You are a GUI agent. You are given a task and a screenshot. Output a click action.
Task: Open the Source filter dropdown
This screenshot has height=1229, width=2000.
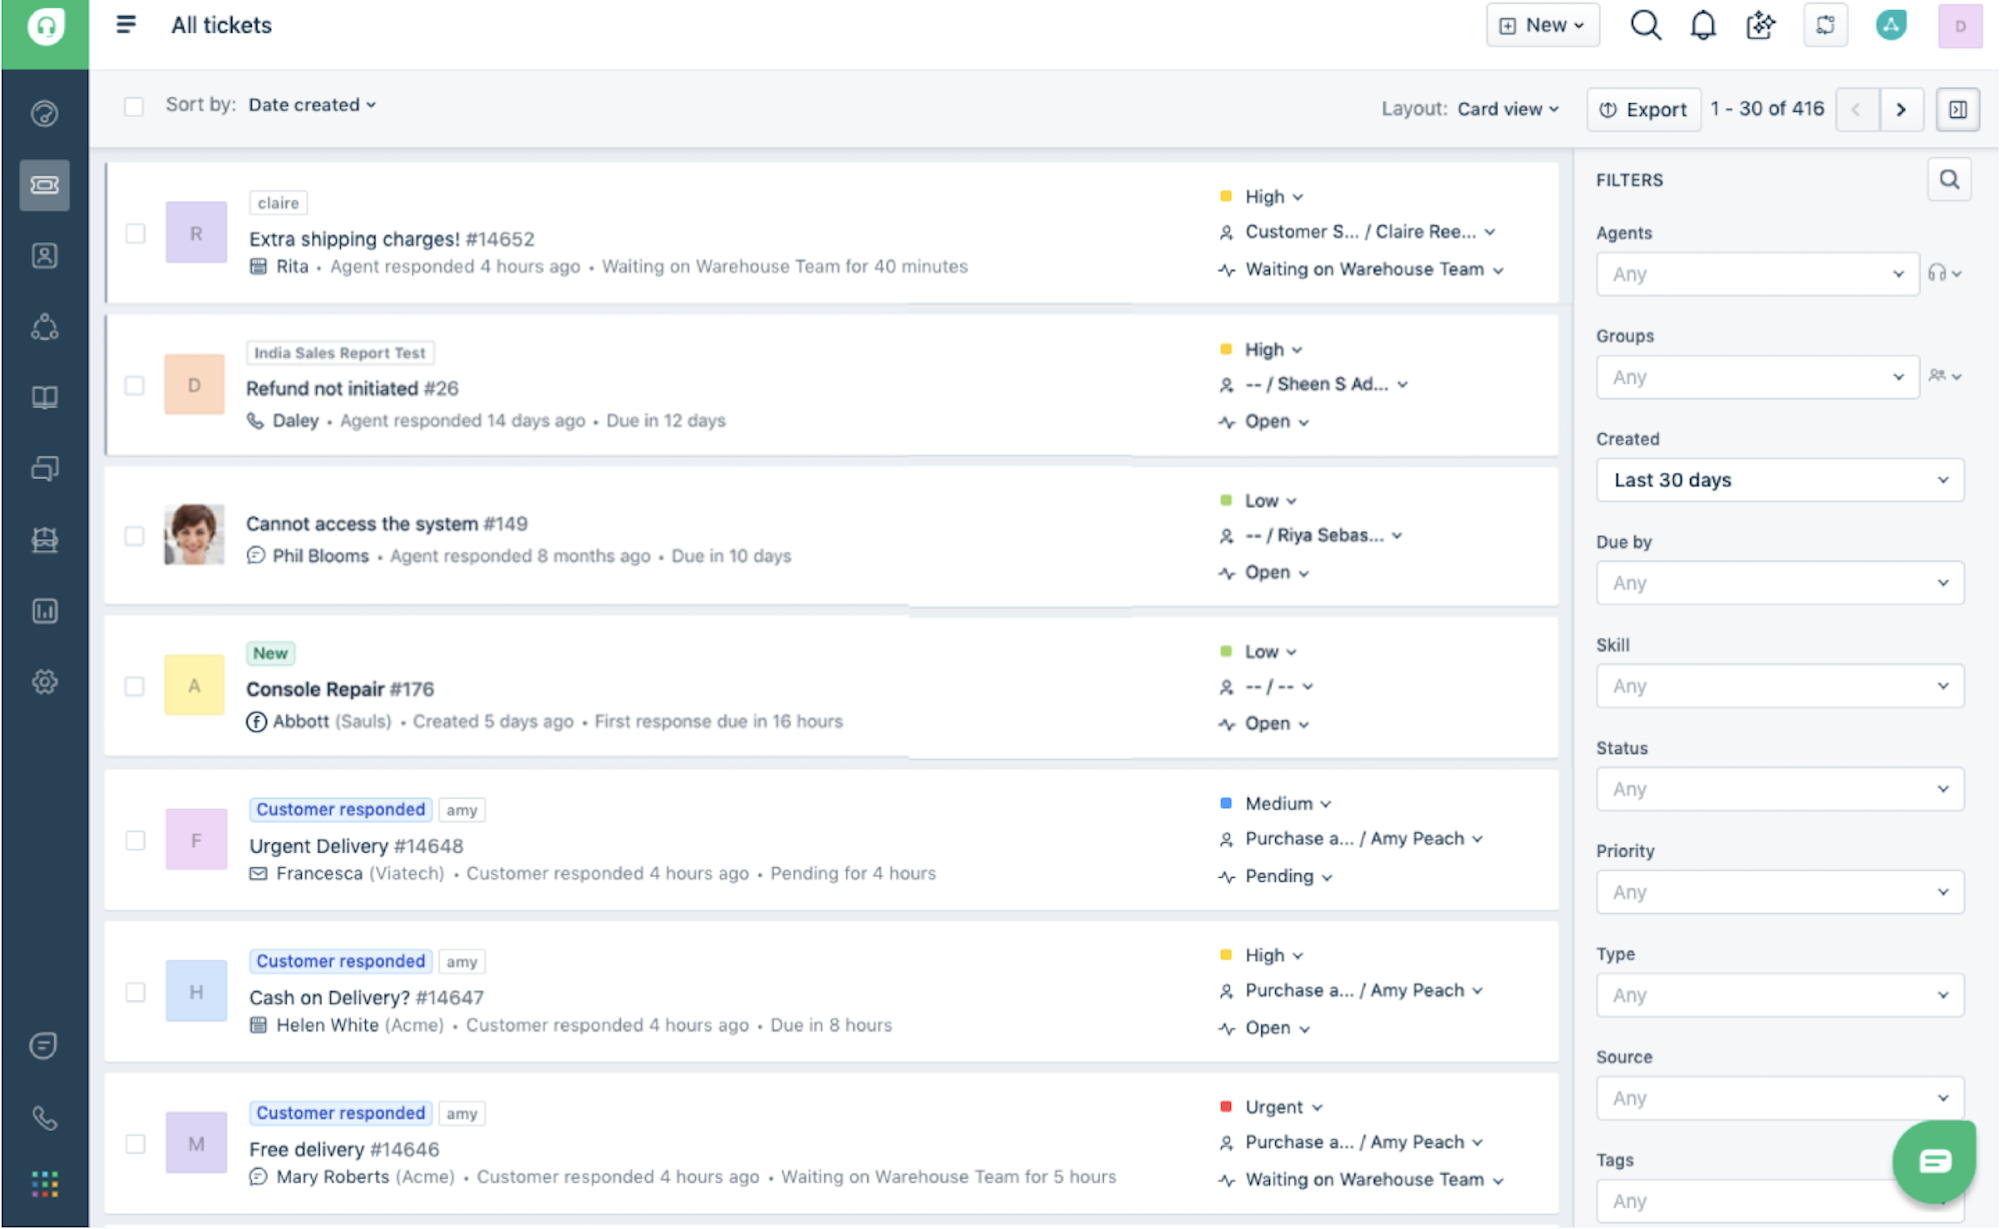[x=1780, y=1098]
